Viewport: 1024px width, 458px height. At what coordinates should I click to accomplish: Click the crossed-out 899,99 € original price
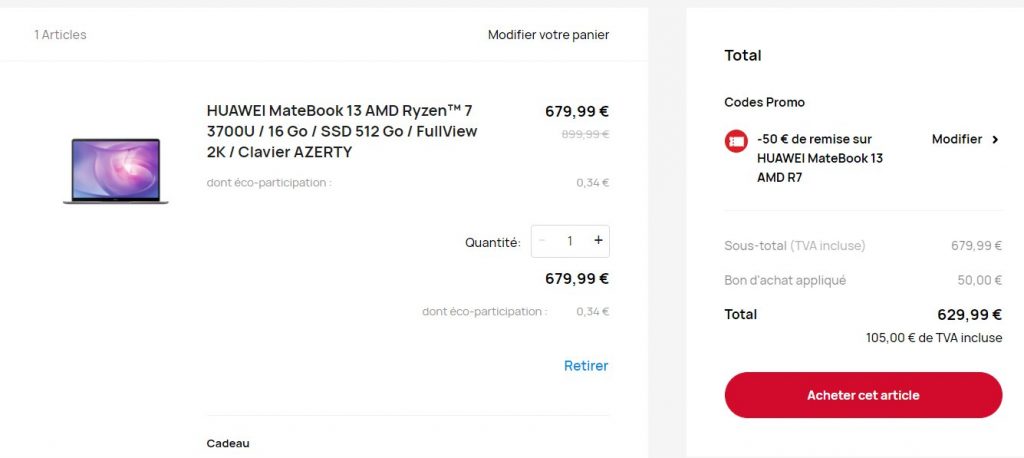click(585, 134)
